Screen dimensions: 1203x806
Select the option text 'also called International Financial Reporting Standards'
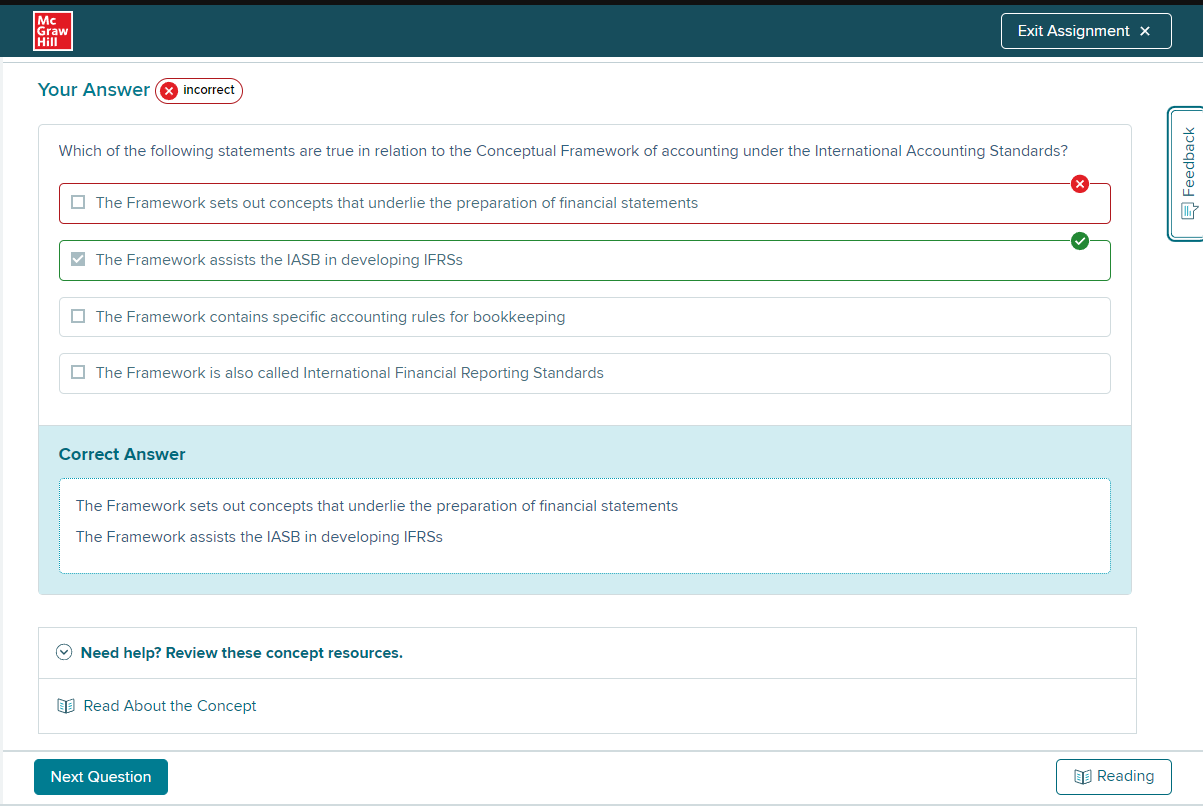coord(350,373)
